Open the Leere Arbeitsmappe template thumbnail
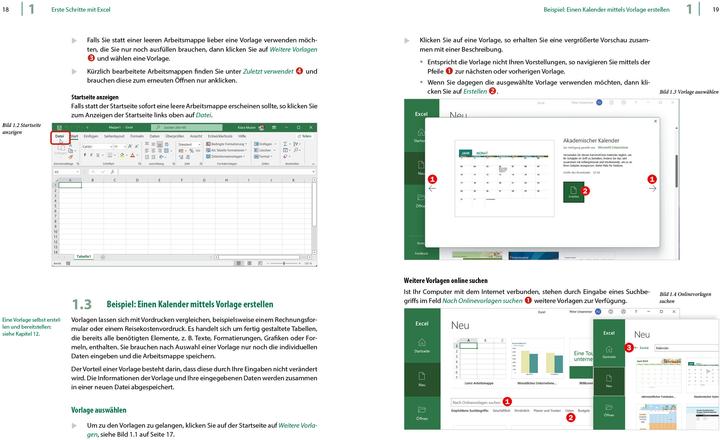The image size is (720, 440). (479, 361)
